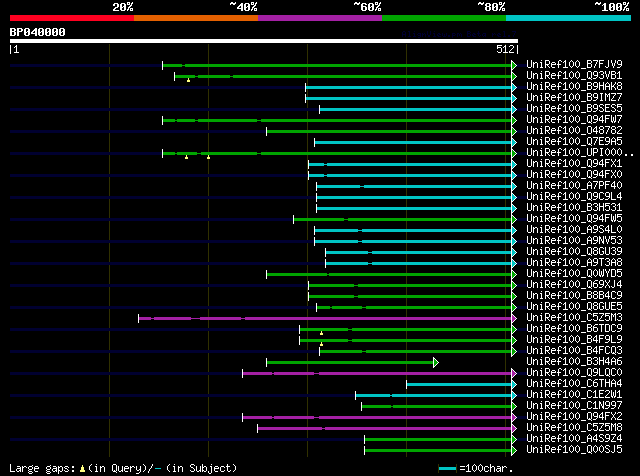This screenshot has width=640, height=476.
Task: Open hit UniRef100_B9SES5
Action: coord(574,108)
